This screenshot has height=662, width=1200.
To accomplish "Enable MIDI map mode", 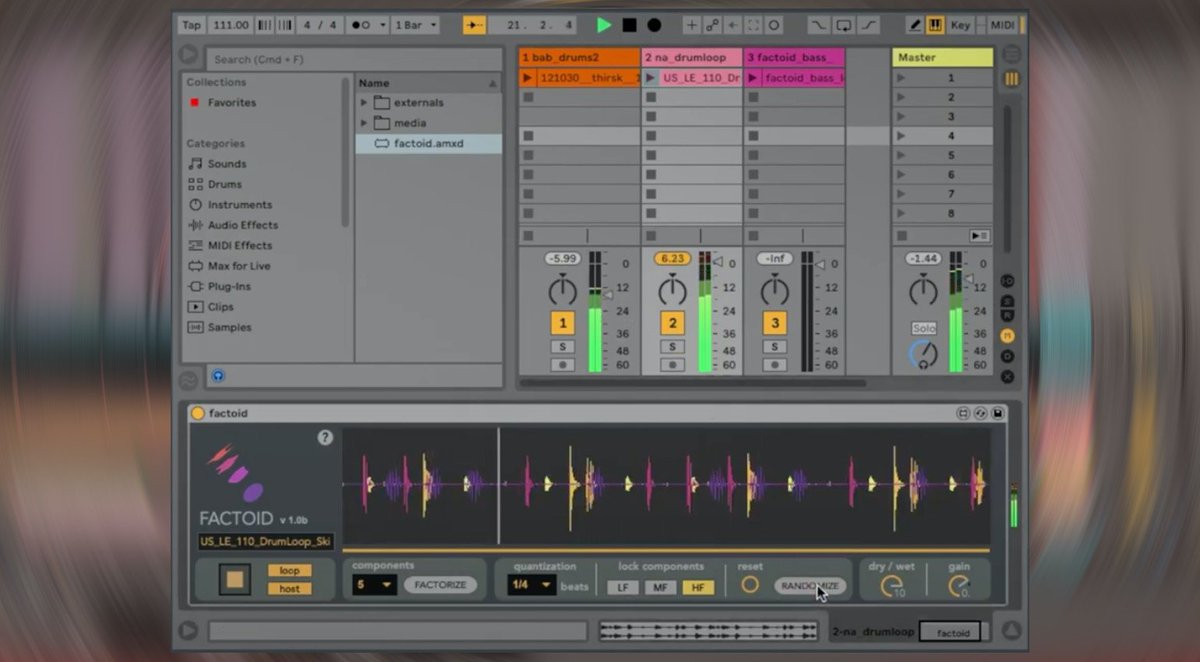I will pos(1001,25).
